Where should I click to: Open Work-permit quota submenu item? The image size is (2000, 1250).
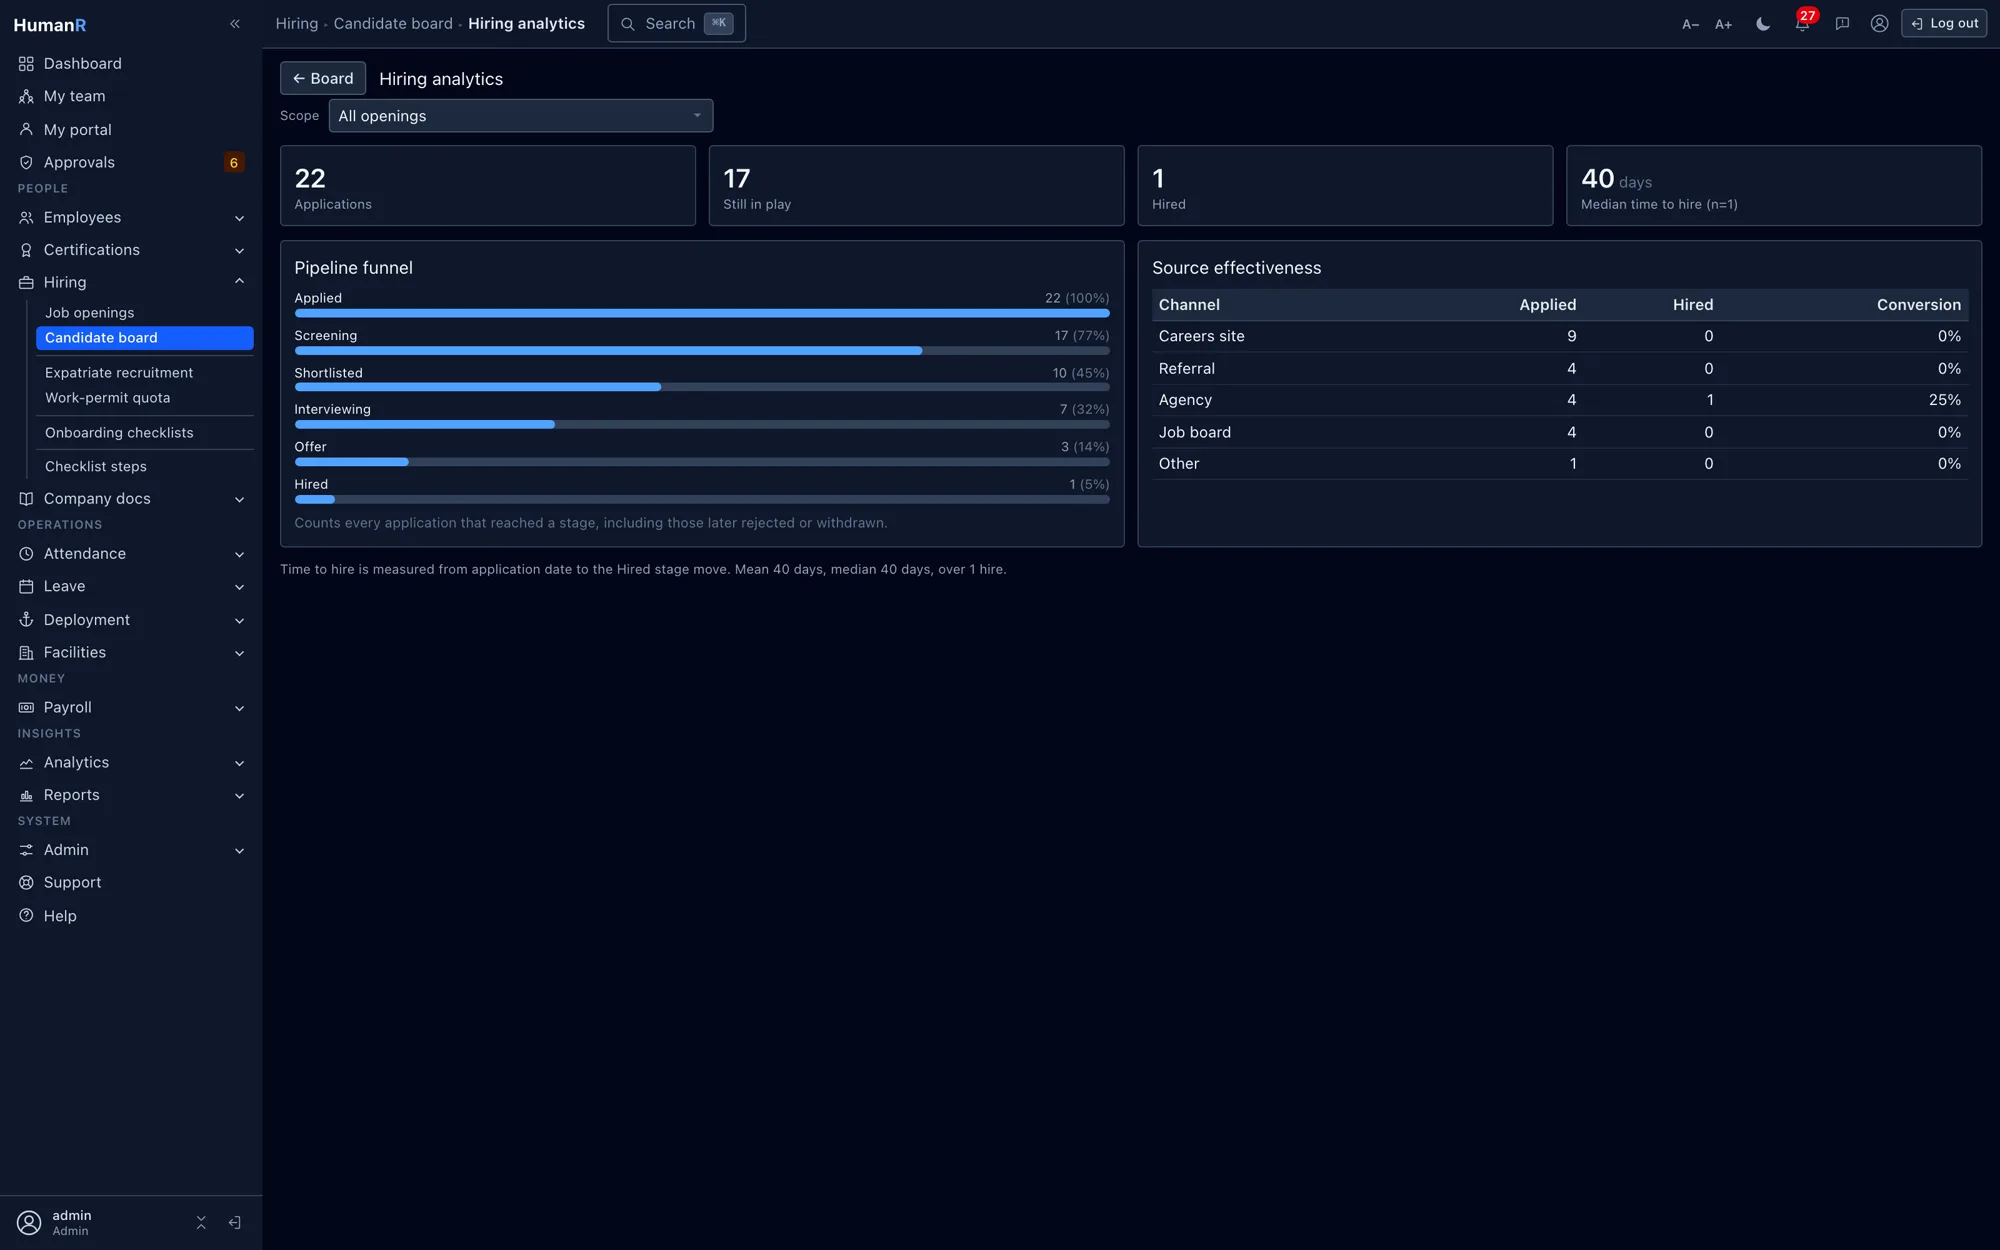(x=144, y=397)
